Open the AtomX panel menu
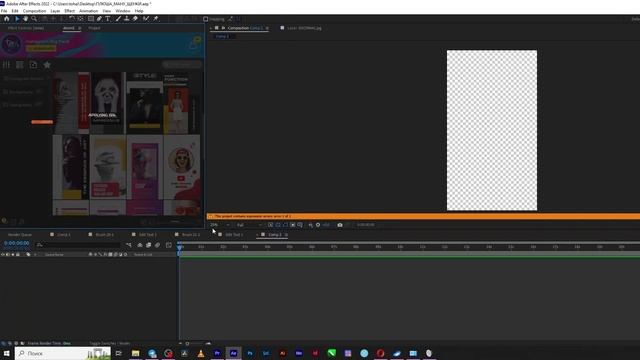Viewport: 640px width, 360px height. 80,28
